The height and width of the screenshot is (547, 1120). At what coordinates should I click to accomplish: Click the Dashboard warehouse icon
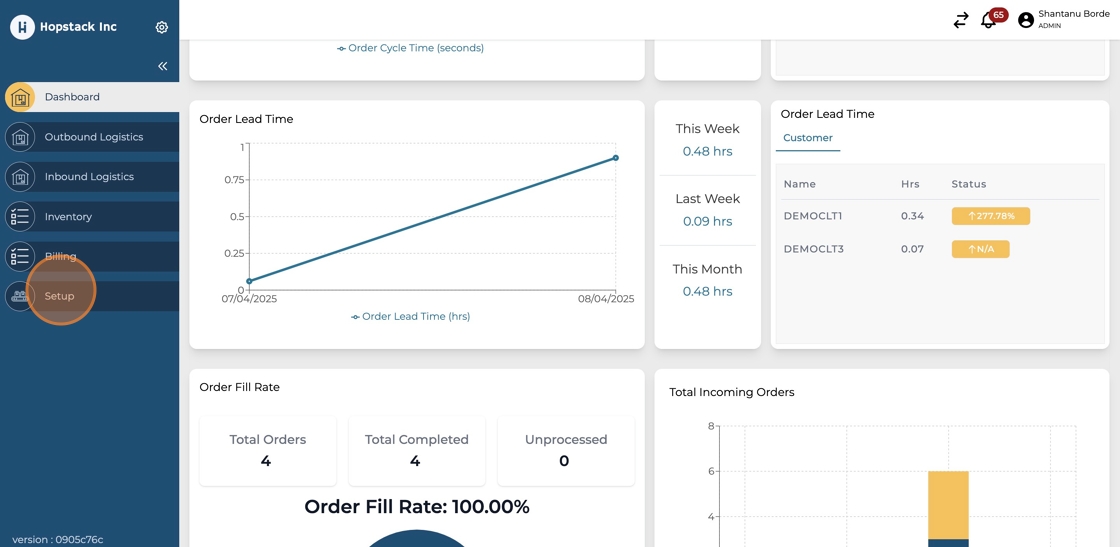pos(20,97)
